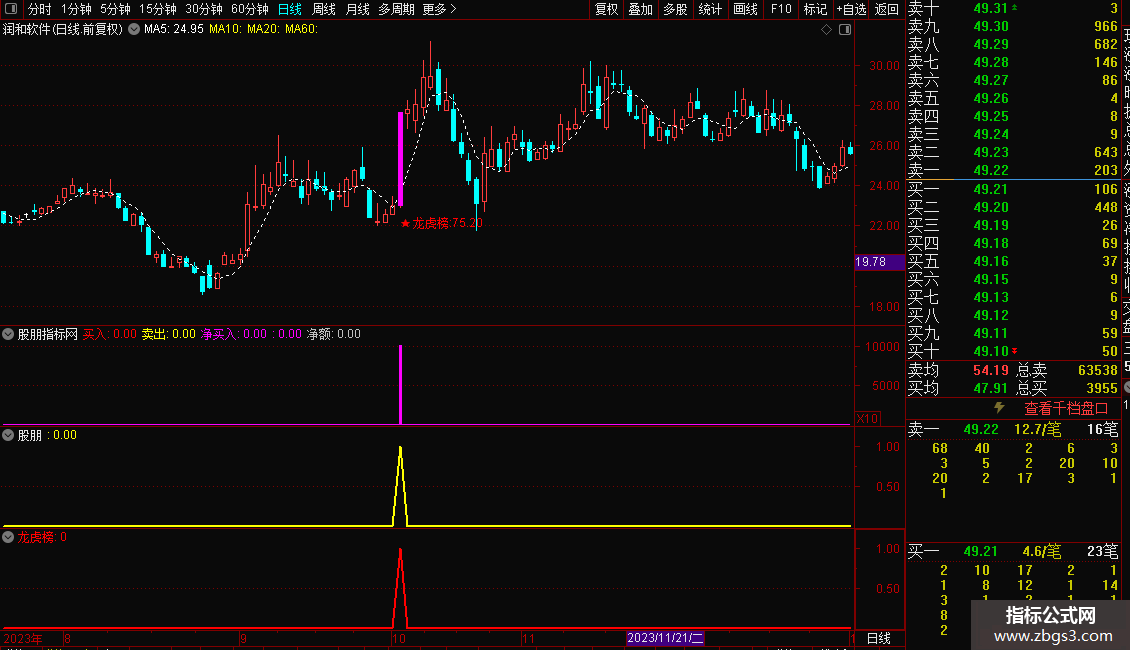The height and width of the screenshot is (650, 1130).
Task: Switch to 月线 monthly chart
Action: 357,9
